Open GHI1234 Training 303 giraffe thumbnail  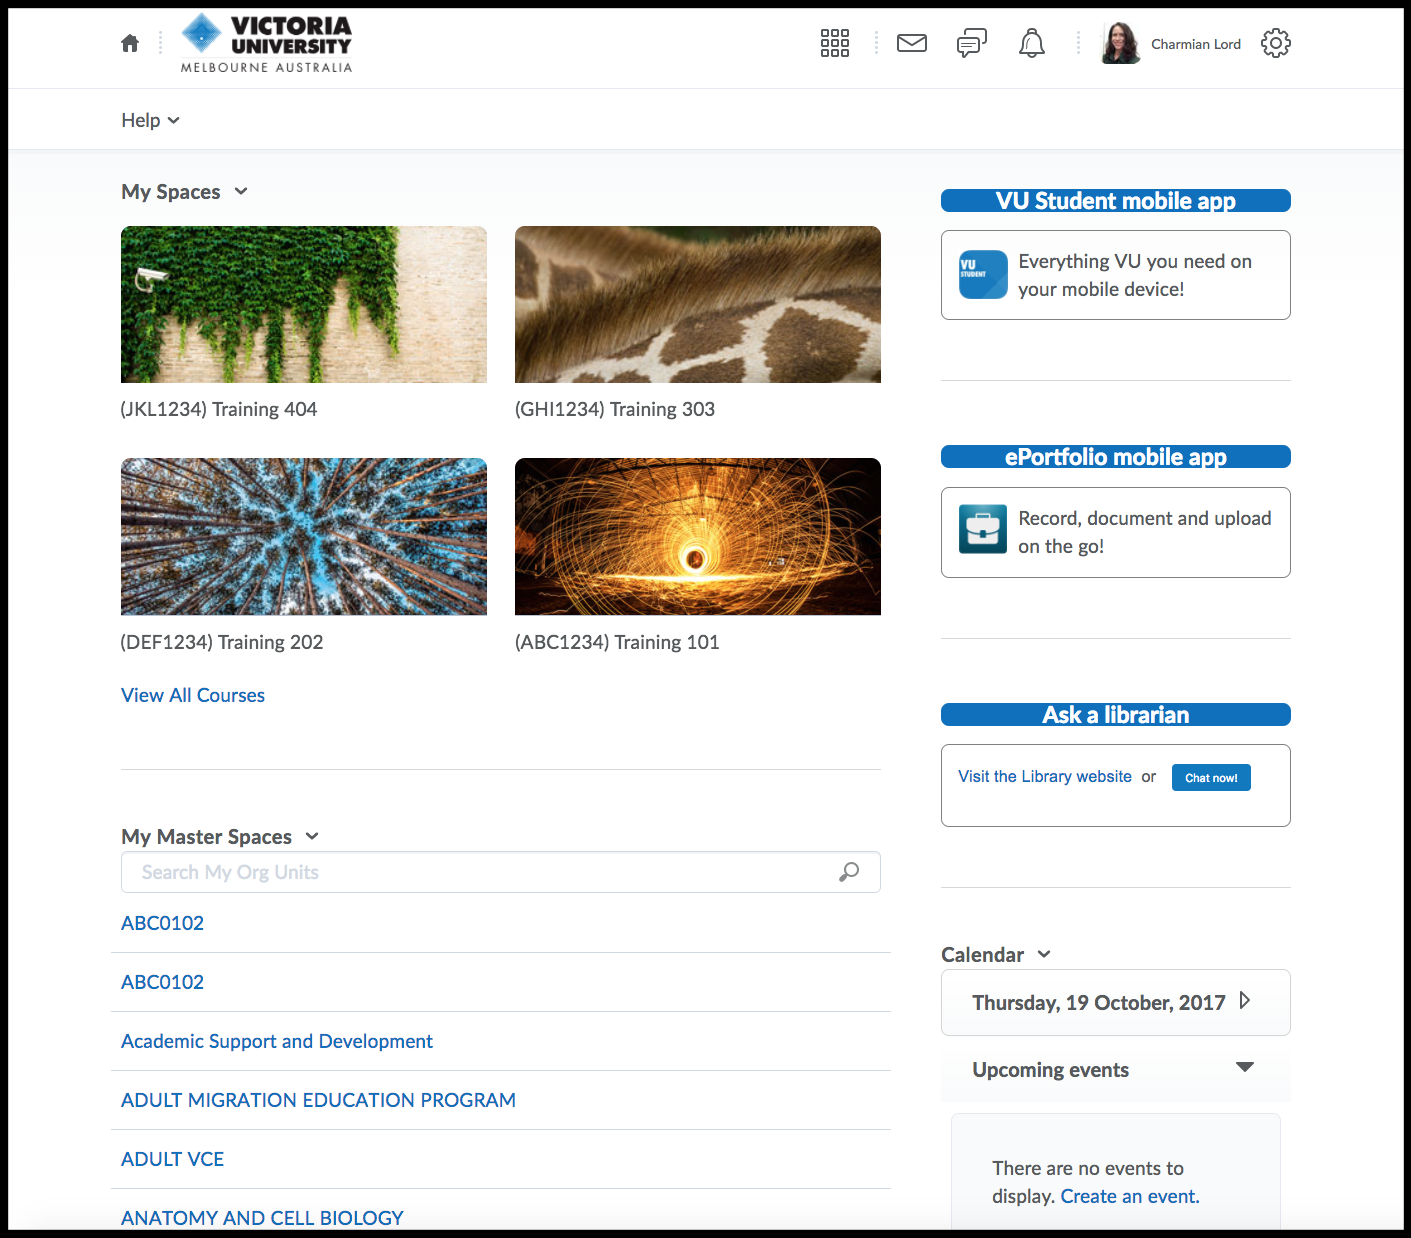pos(698,304)
